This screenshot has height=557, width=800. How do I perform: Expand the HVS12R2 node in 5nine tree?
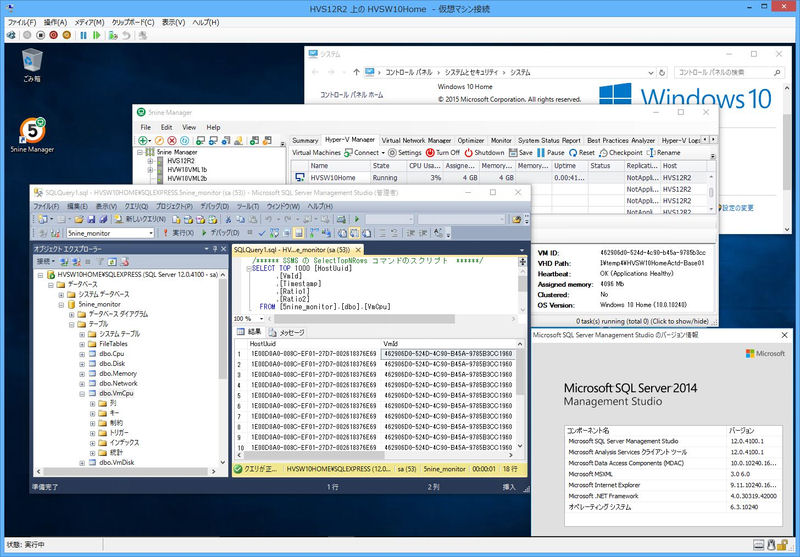coord(150,161)
